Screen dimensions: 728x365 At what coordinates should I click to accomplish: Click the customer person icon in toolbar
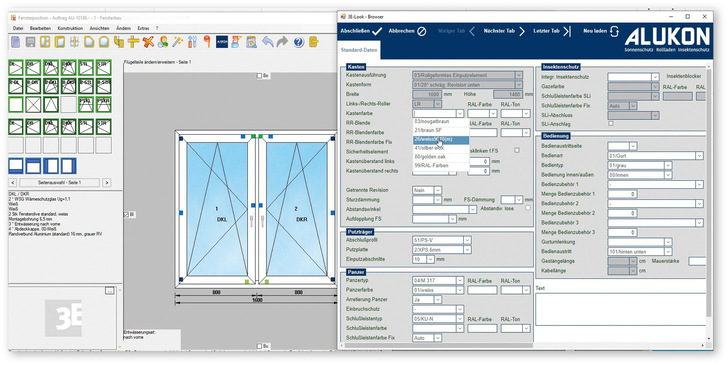[162, 42]
